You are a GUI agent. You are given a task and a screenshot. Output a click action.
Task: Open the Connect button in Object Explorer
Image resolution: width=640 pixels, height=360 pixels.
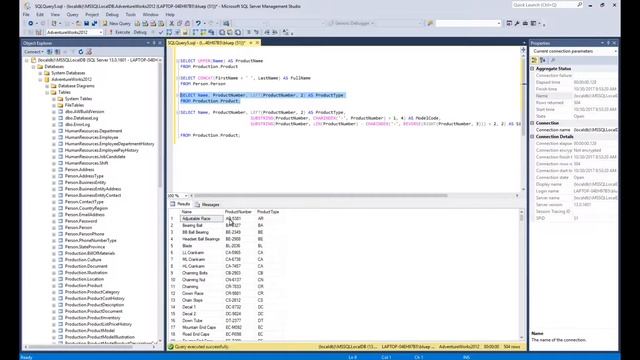pos(33,52)
